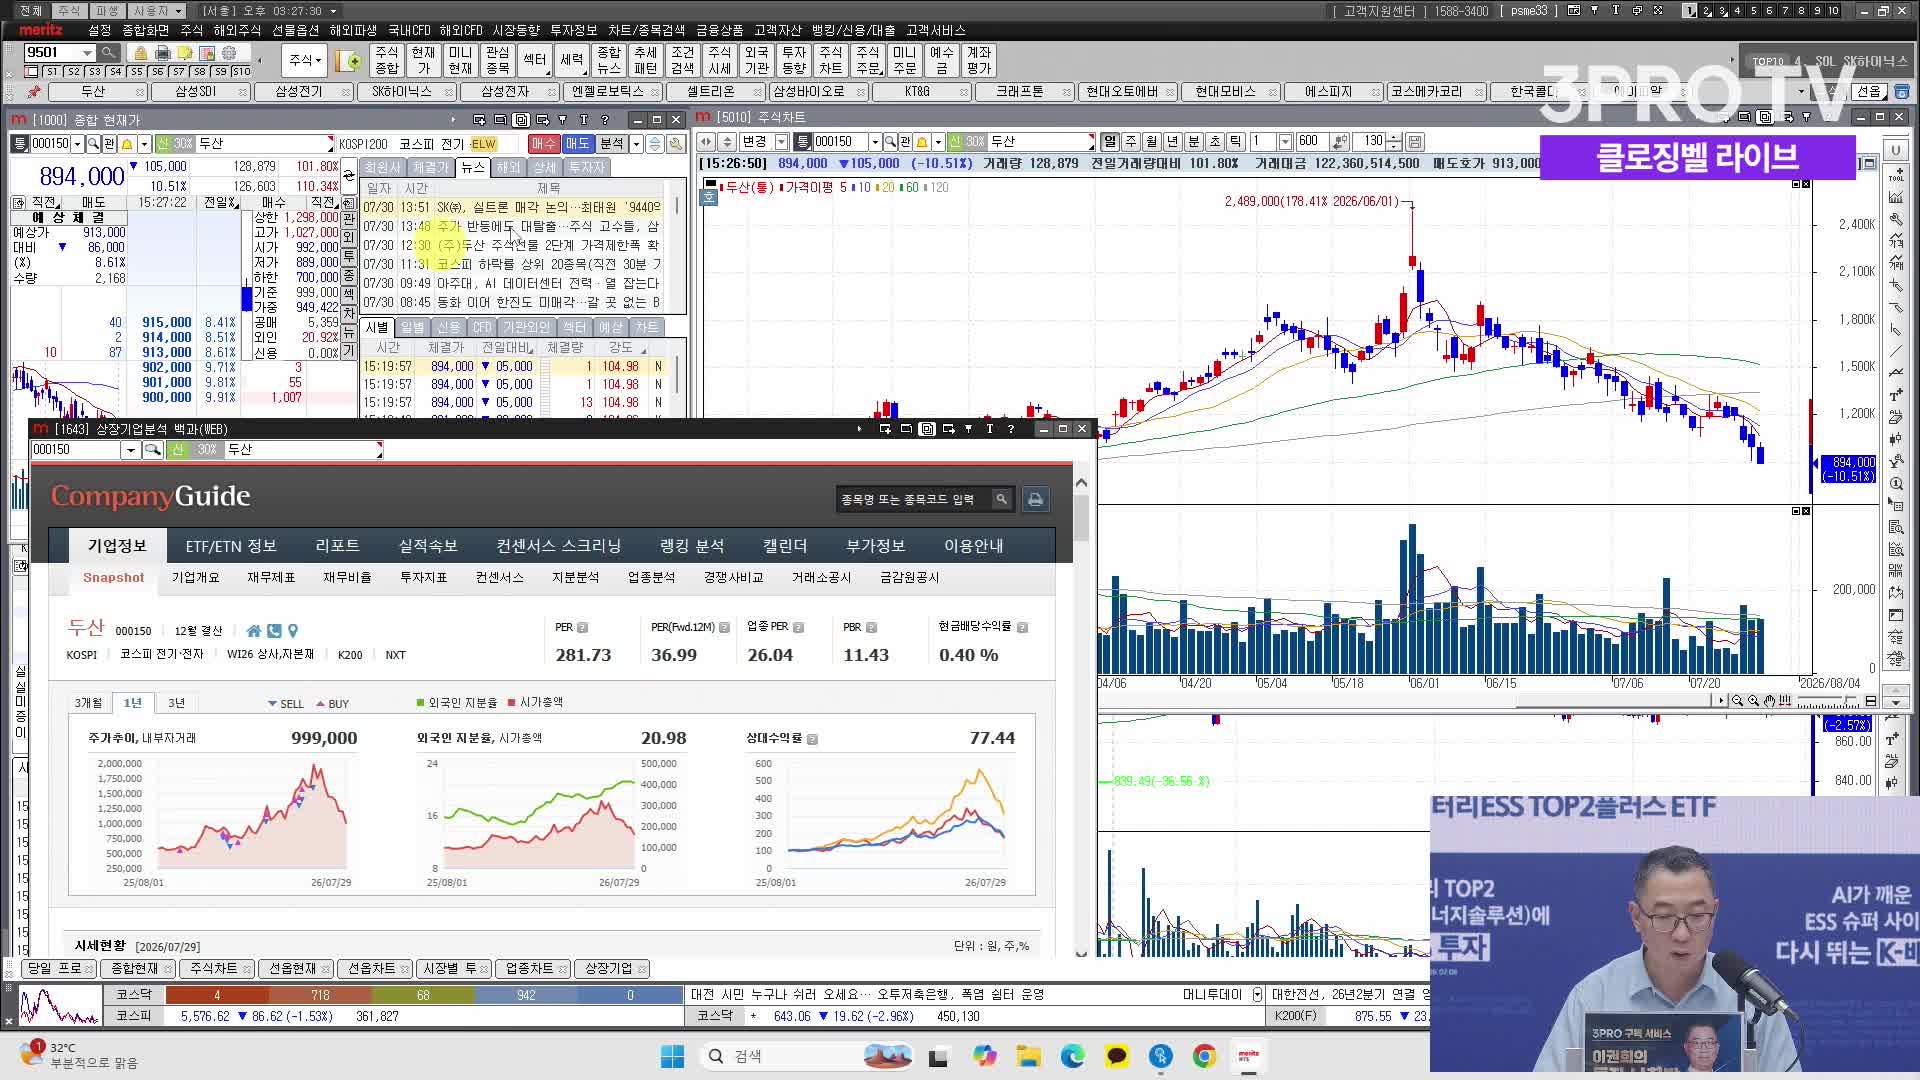Open Chrome from the Windows taskbar
Viewport: 1920px width, 1080px height.
1205,1056
